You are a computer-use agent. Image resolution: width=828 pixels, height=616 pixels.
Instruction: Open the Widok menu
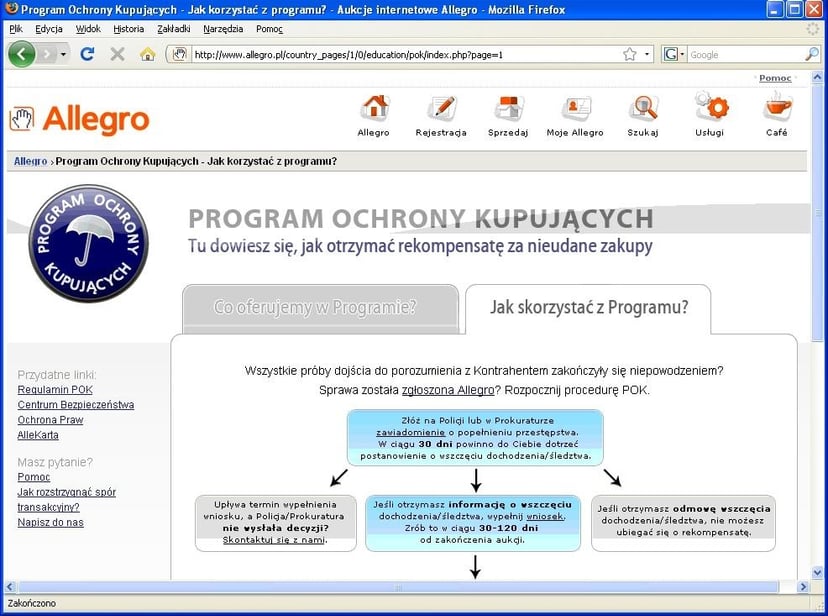point(88,29)
